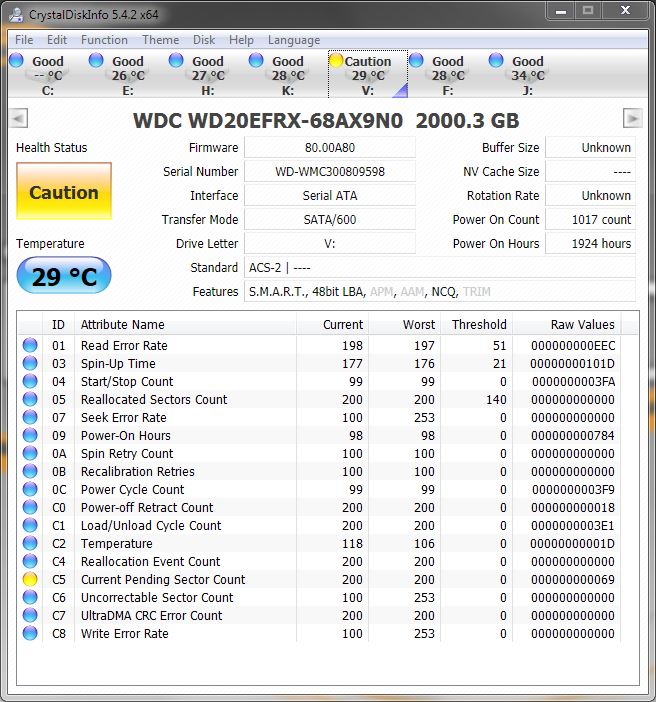The height and width of the screenshot is (702, 656).
Task: Click status icon of Temperature attribute row
Action: tap(30, 543)
